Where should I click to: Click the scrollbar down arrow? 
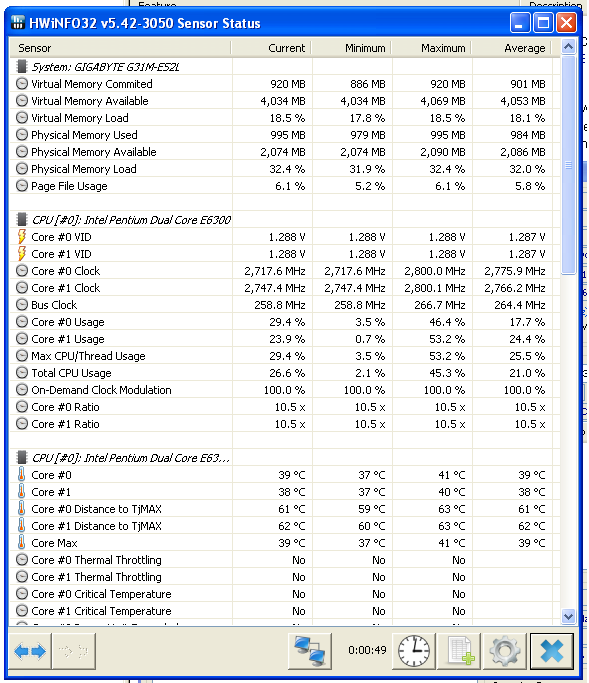[x=568, y=616]
